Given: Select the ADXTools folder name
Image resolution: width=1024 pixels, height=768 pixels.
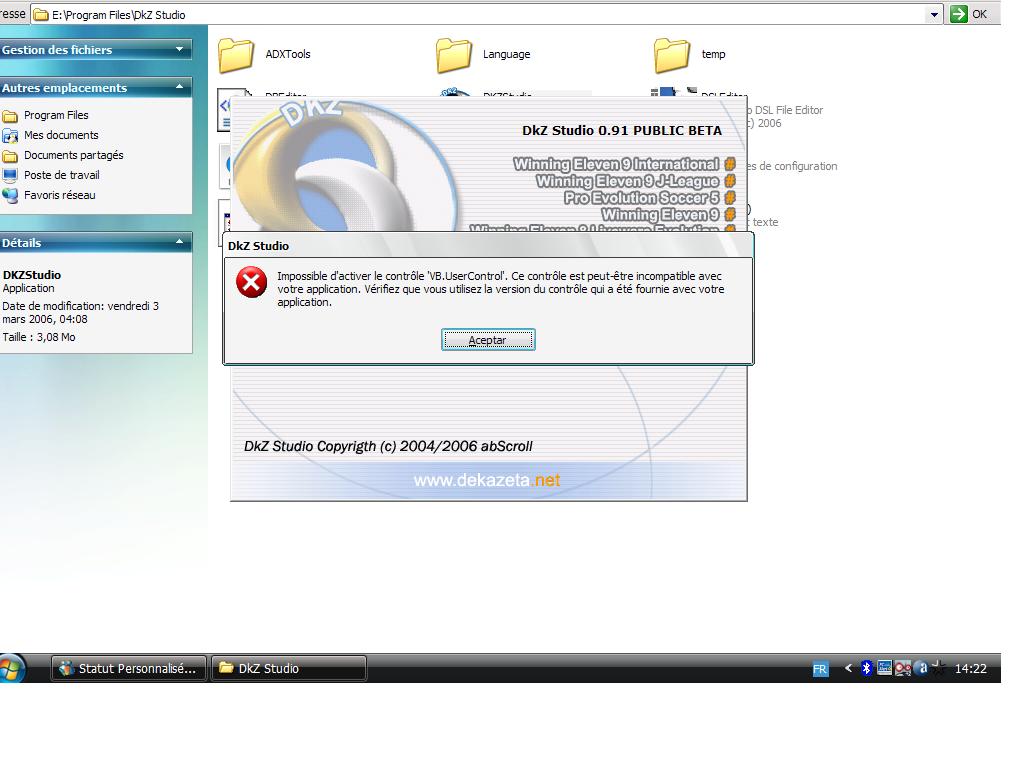Looking at the screenshot, I should [288, 54].
